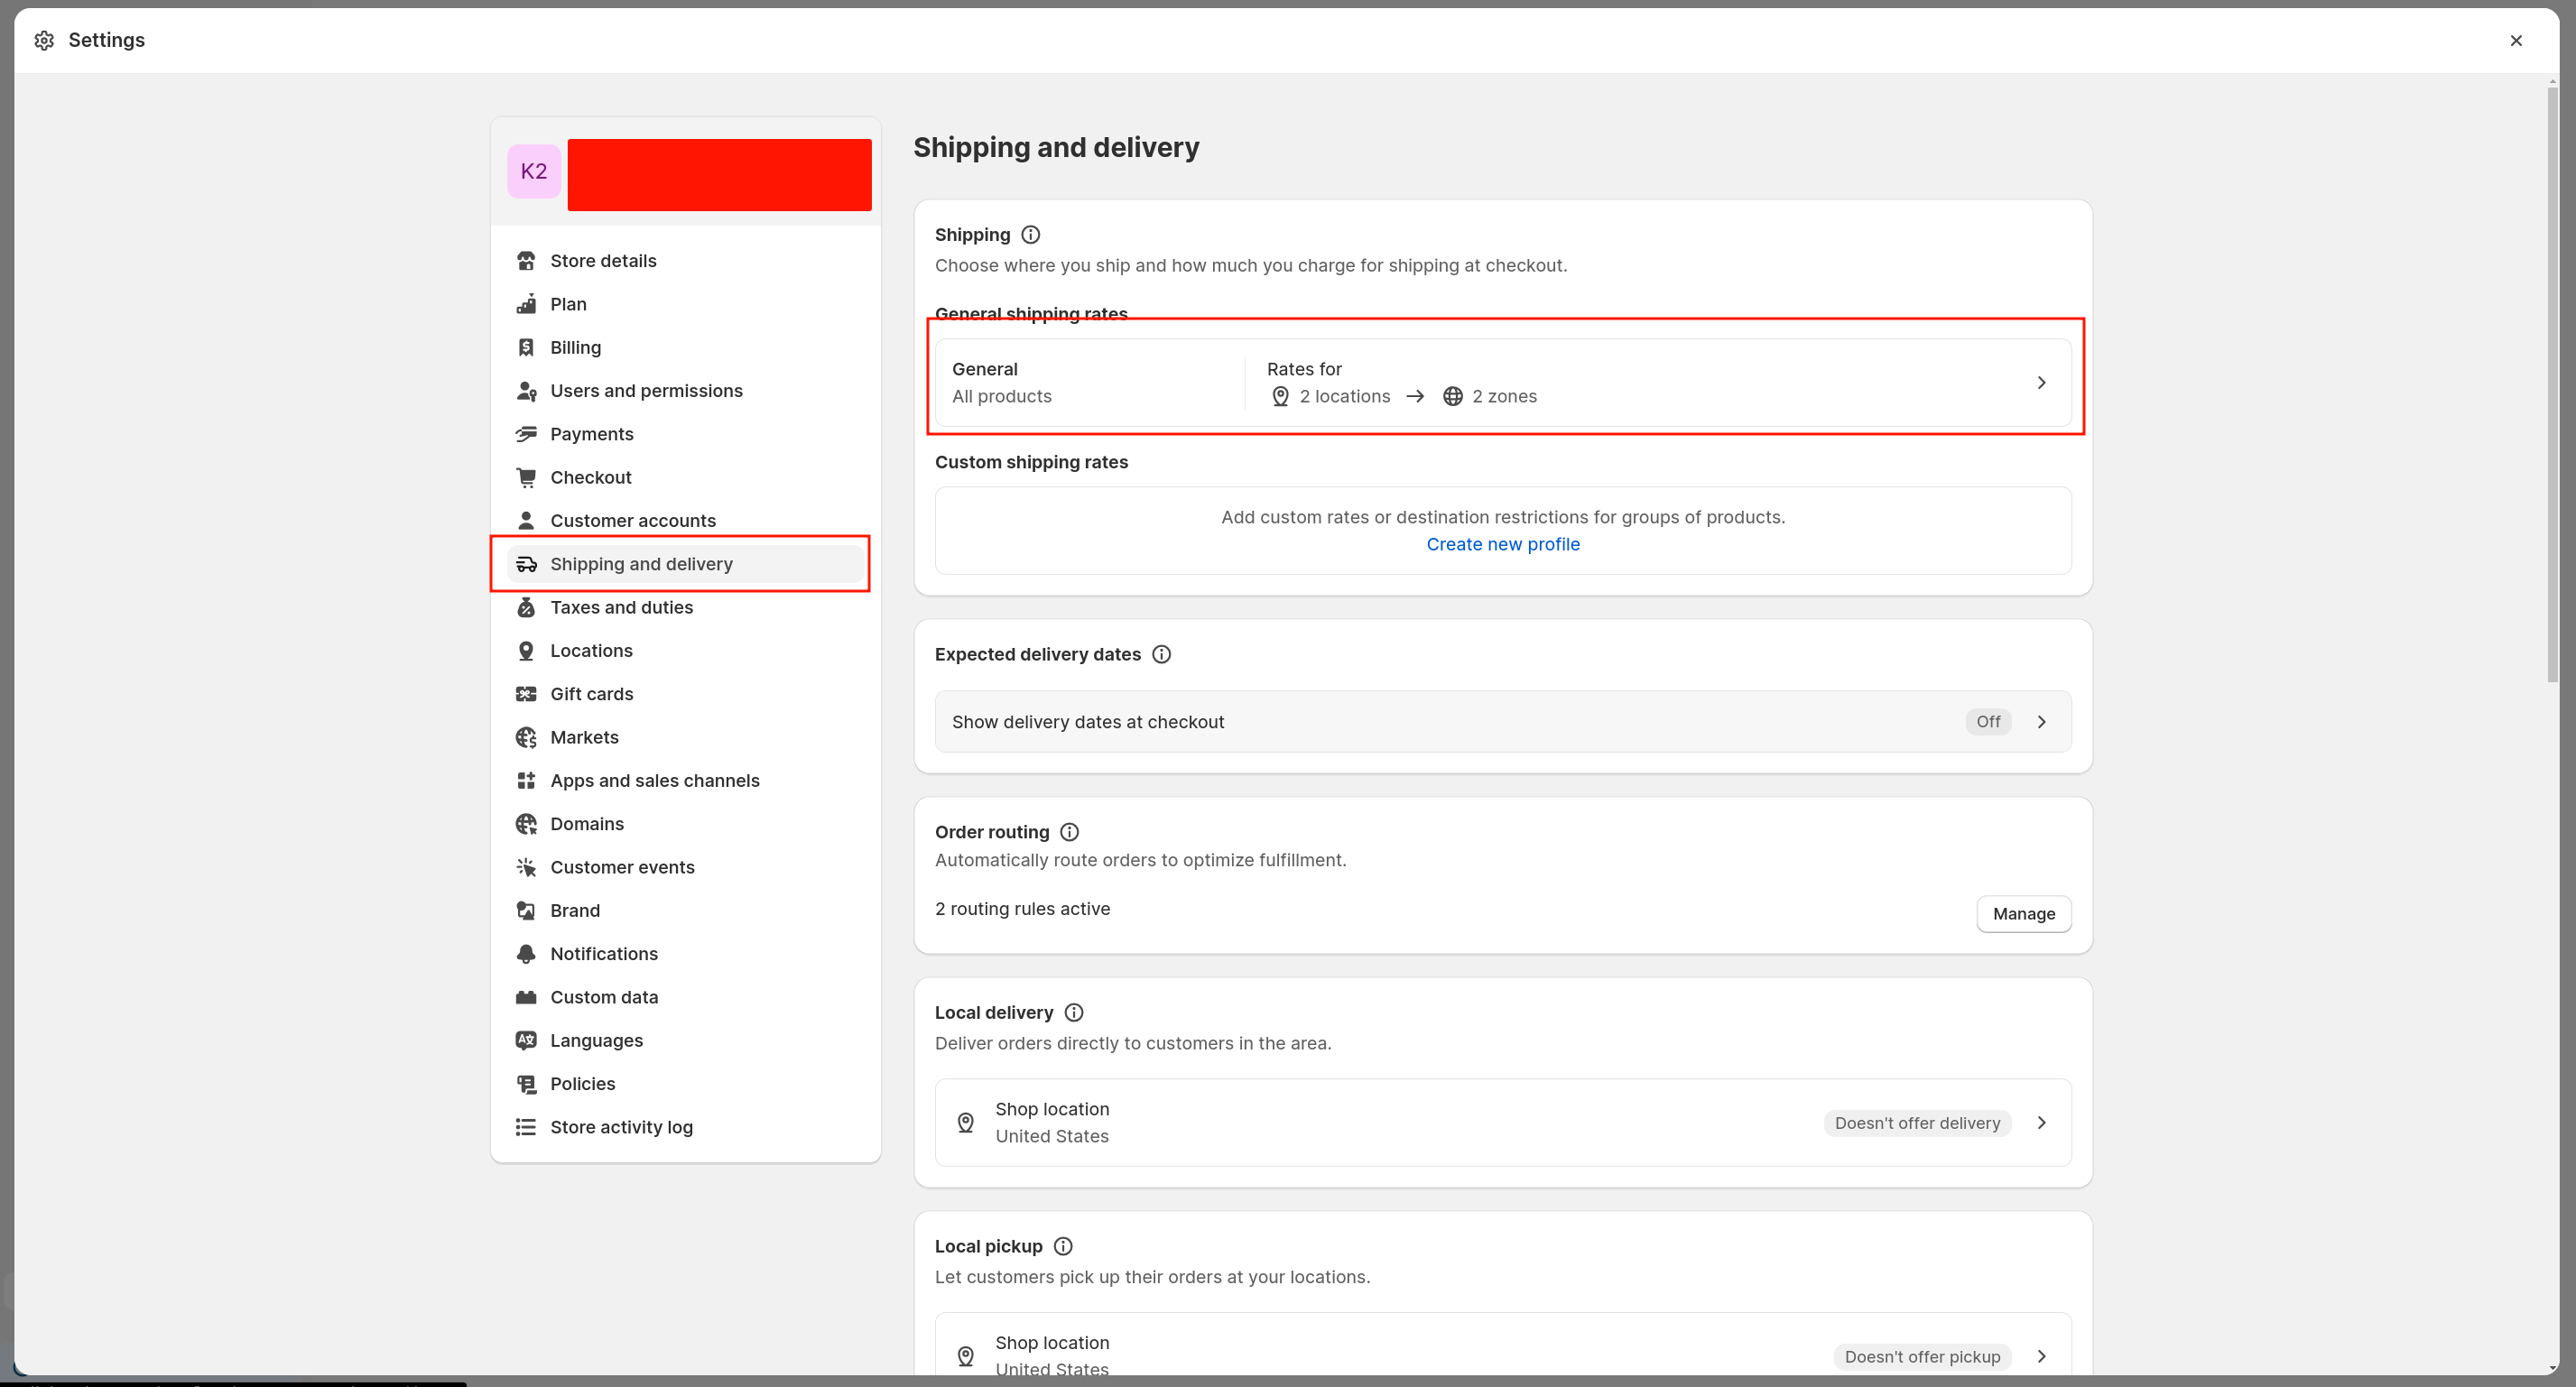Screen dimensions: 2576x1387
Task: Click the All products label
Action: pos(1001,396)
